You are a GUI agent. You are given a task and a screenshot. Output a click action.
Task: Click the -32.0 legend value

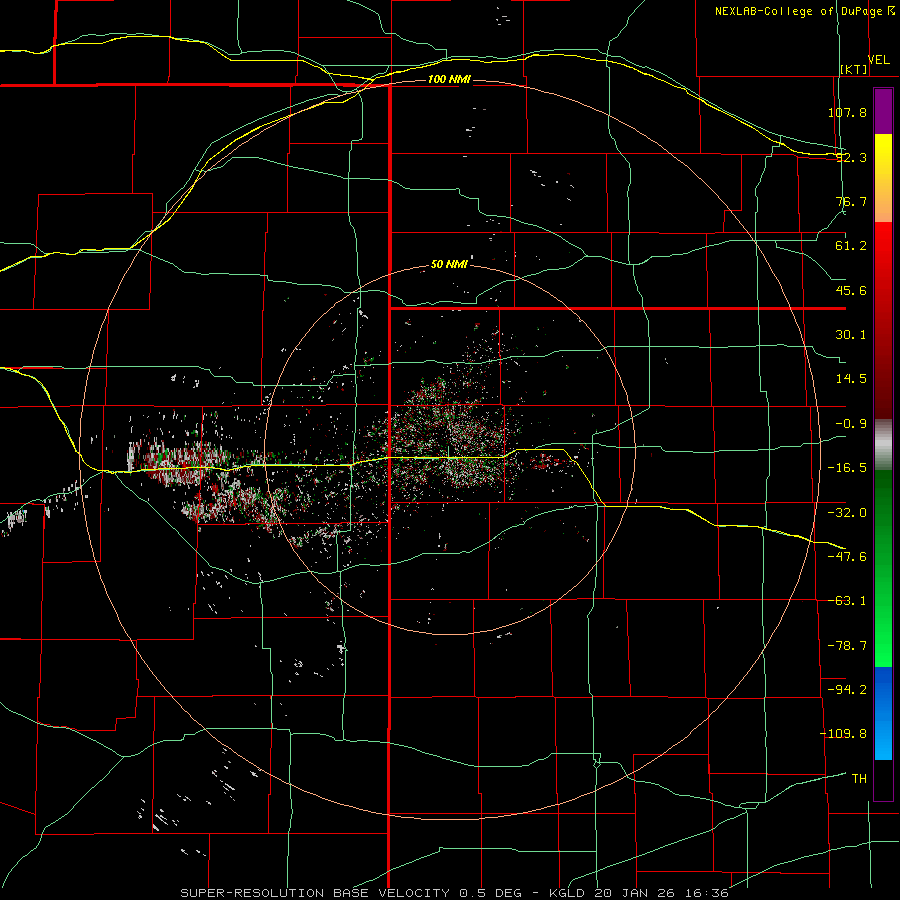(847, 513)
